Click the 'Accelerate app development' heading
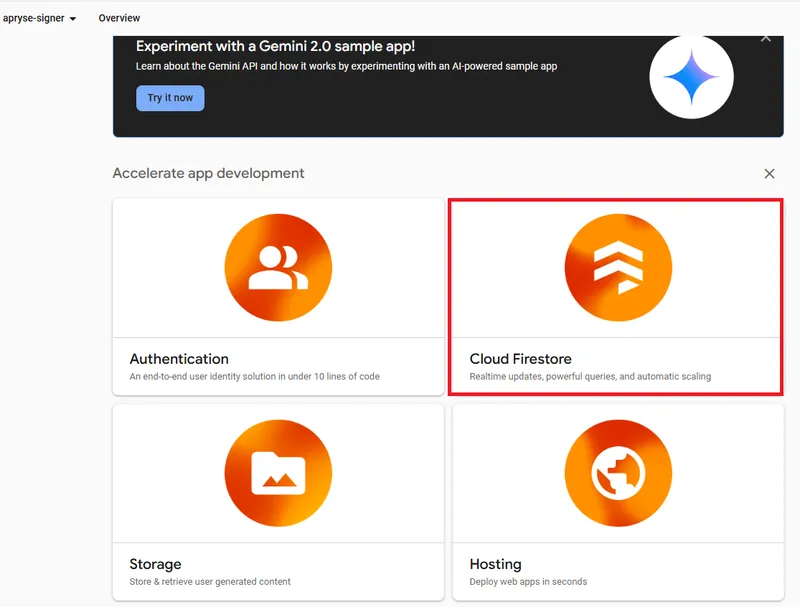The width and height of the screenshot is (800, 607). tap(208, 173)
